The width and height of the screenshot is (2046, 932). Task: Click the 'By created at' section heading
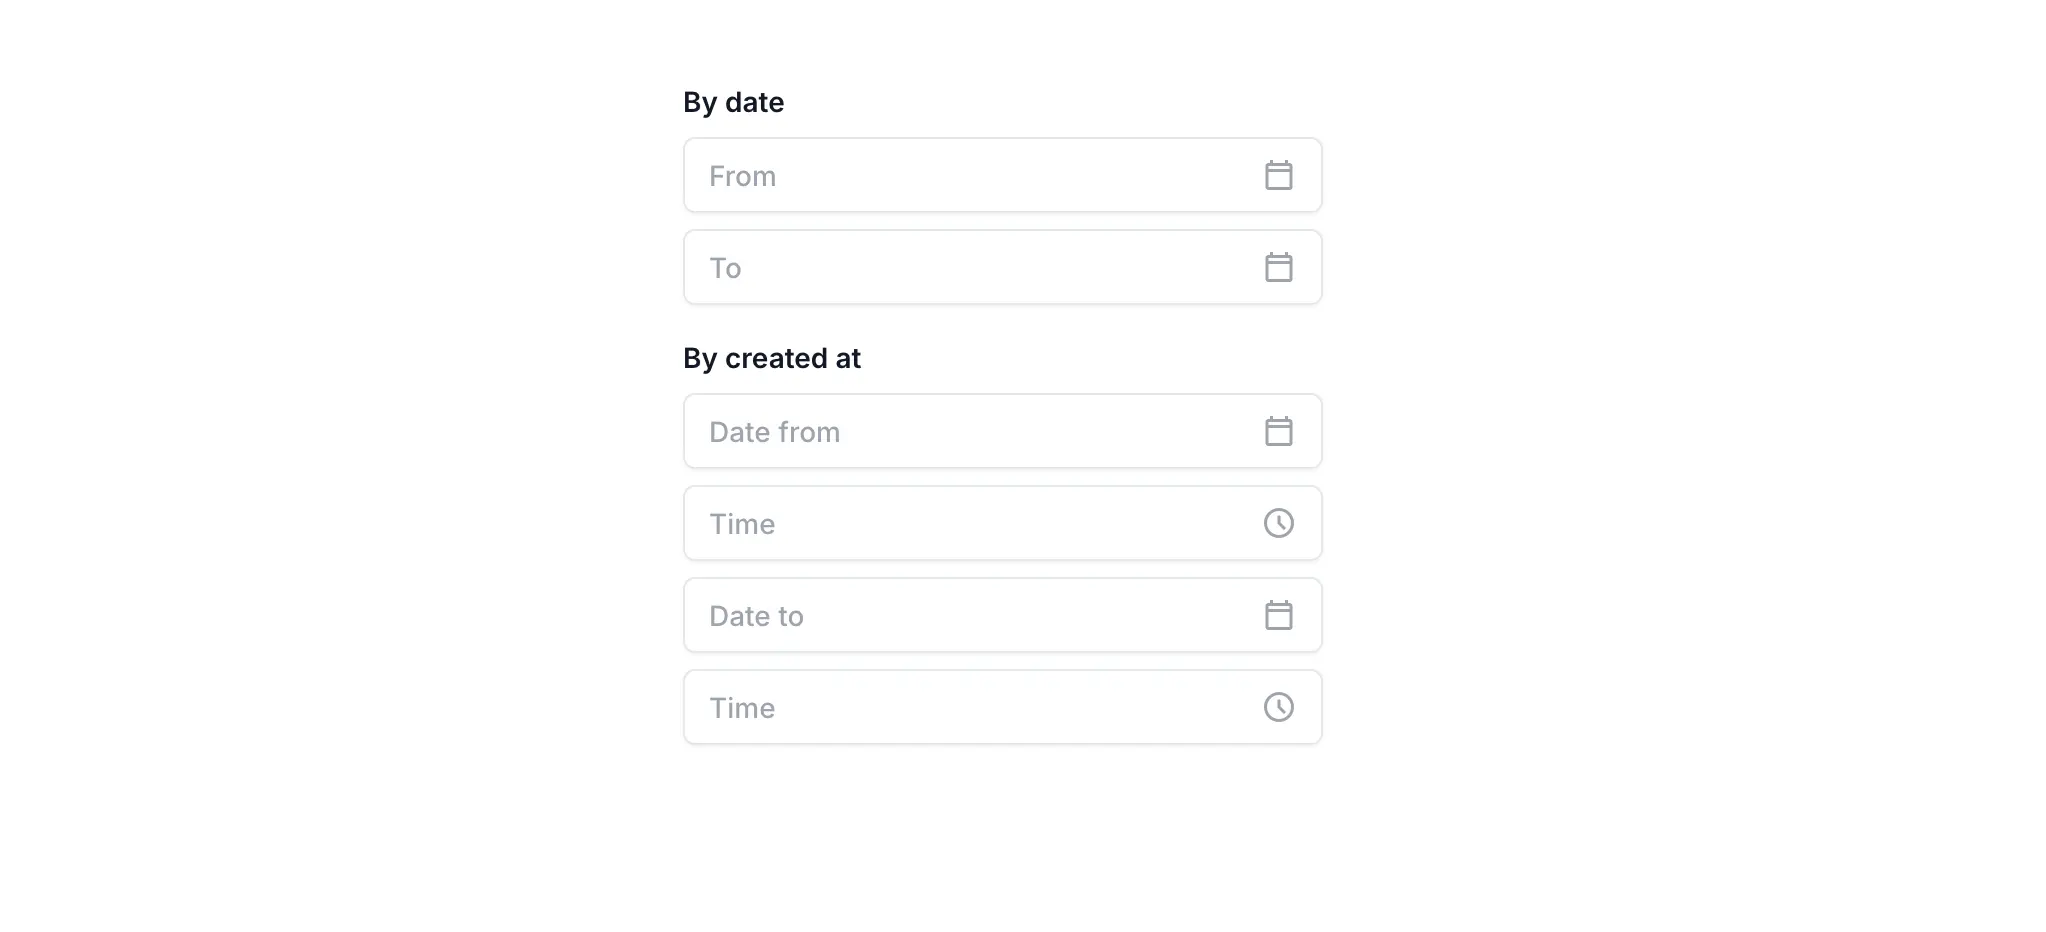[x=771, y=358]
